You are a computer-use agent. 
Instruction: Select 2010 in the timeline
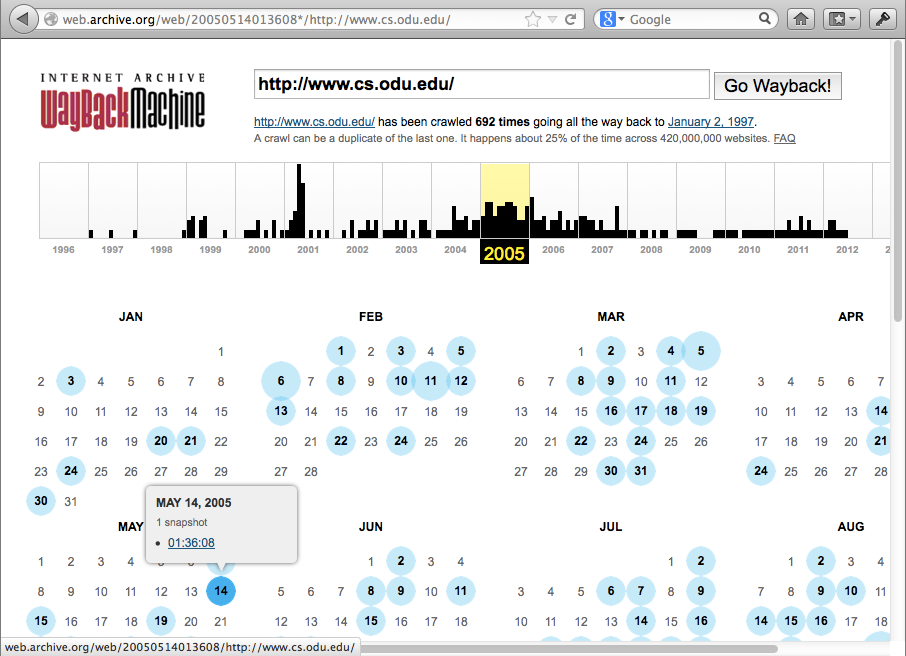[x=749, y=250]
